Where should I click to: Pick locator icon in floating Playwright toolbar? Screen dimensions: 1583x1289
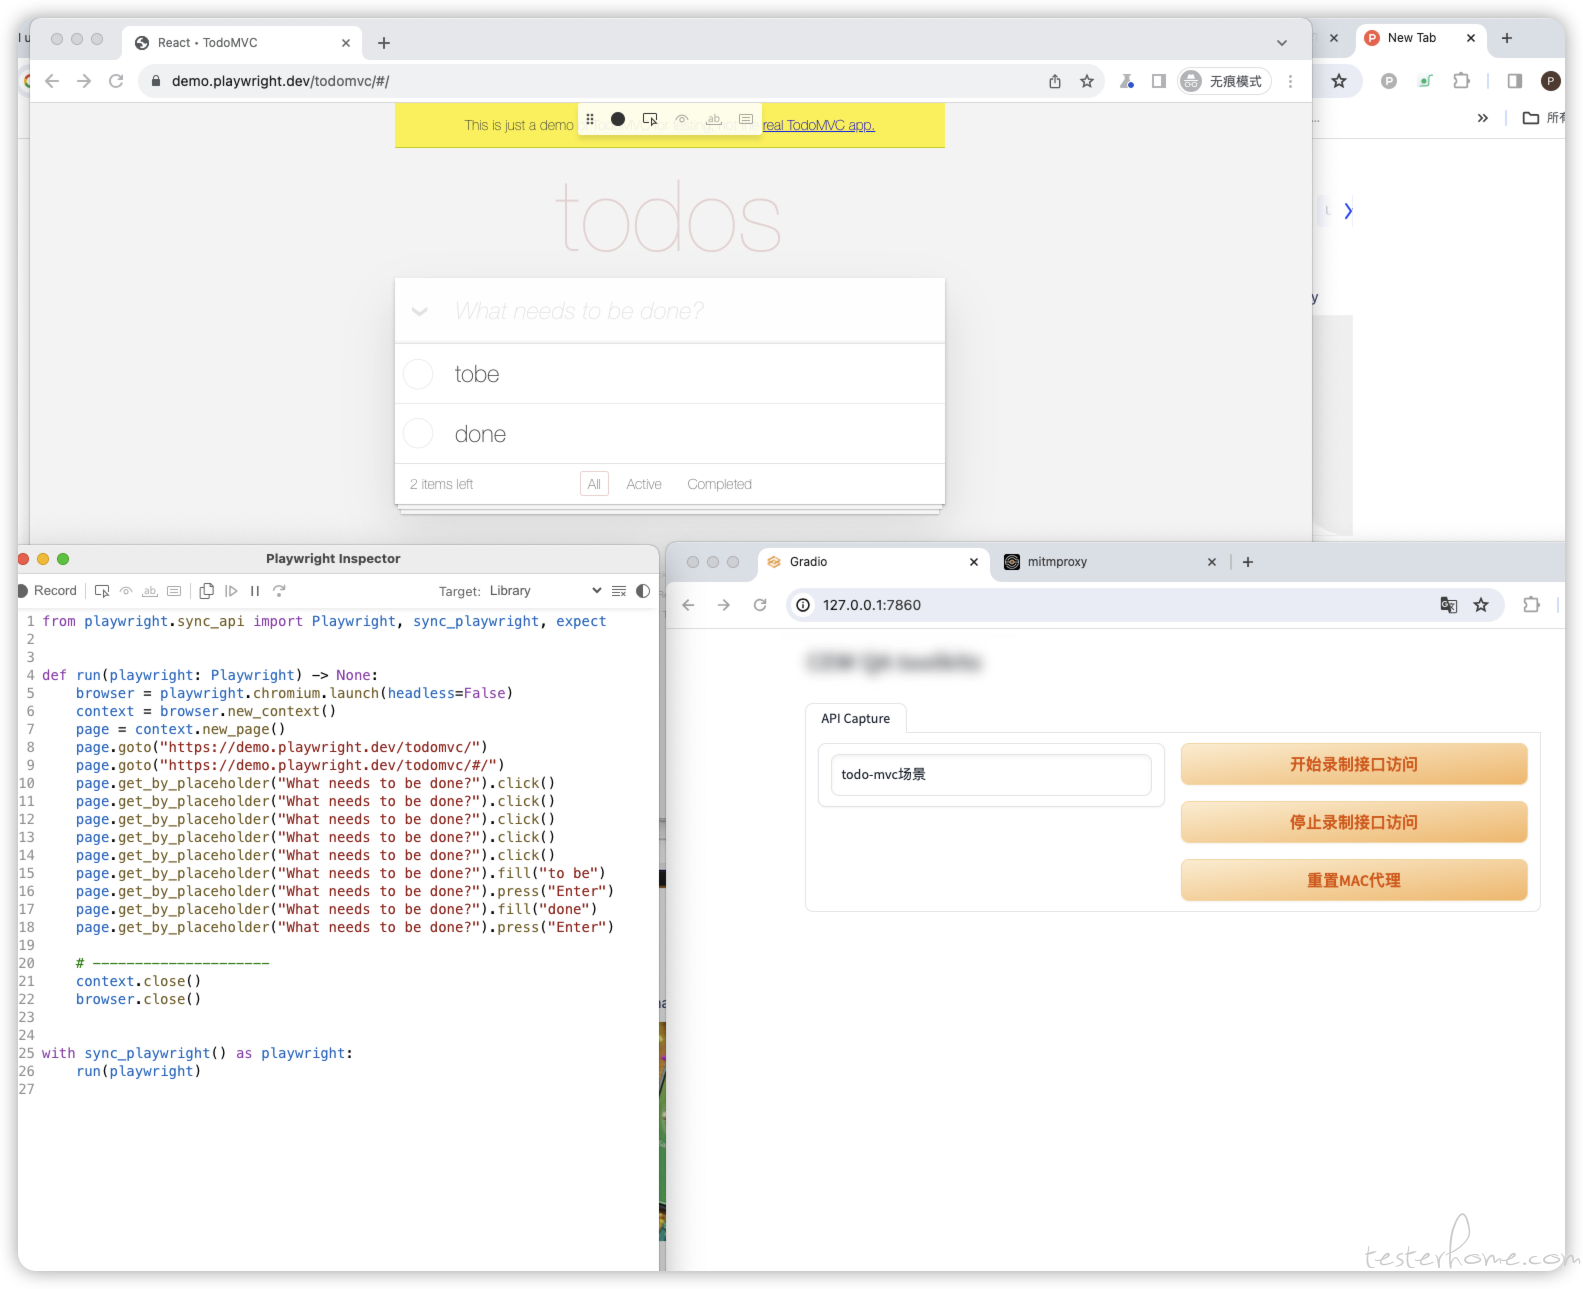coord(650,119)
